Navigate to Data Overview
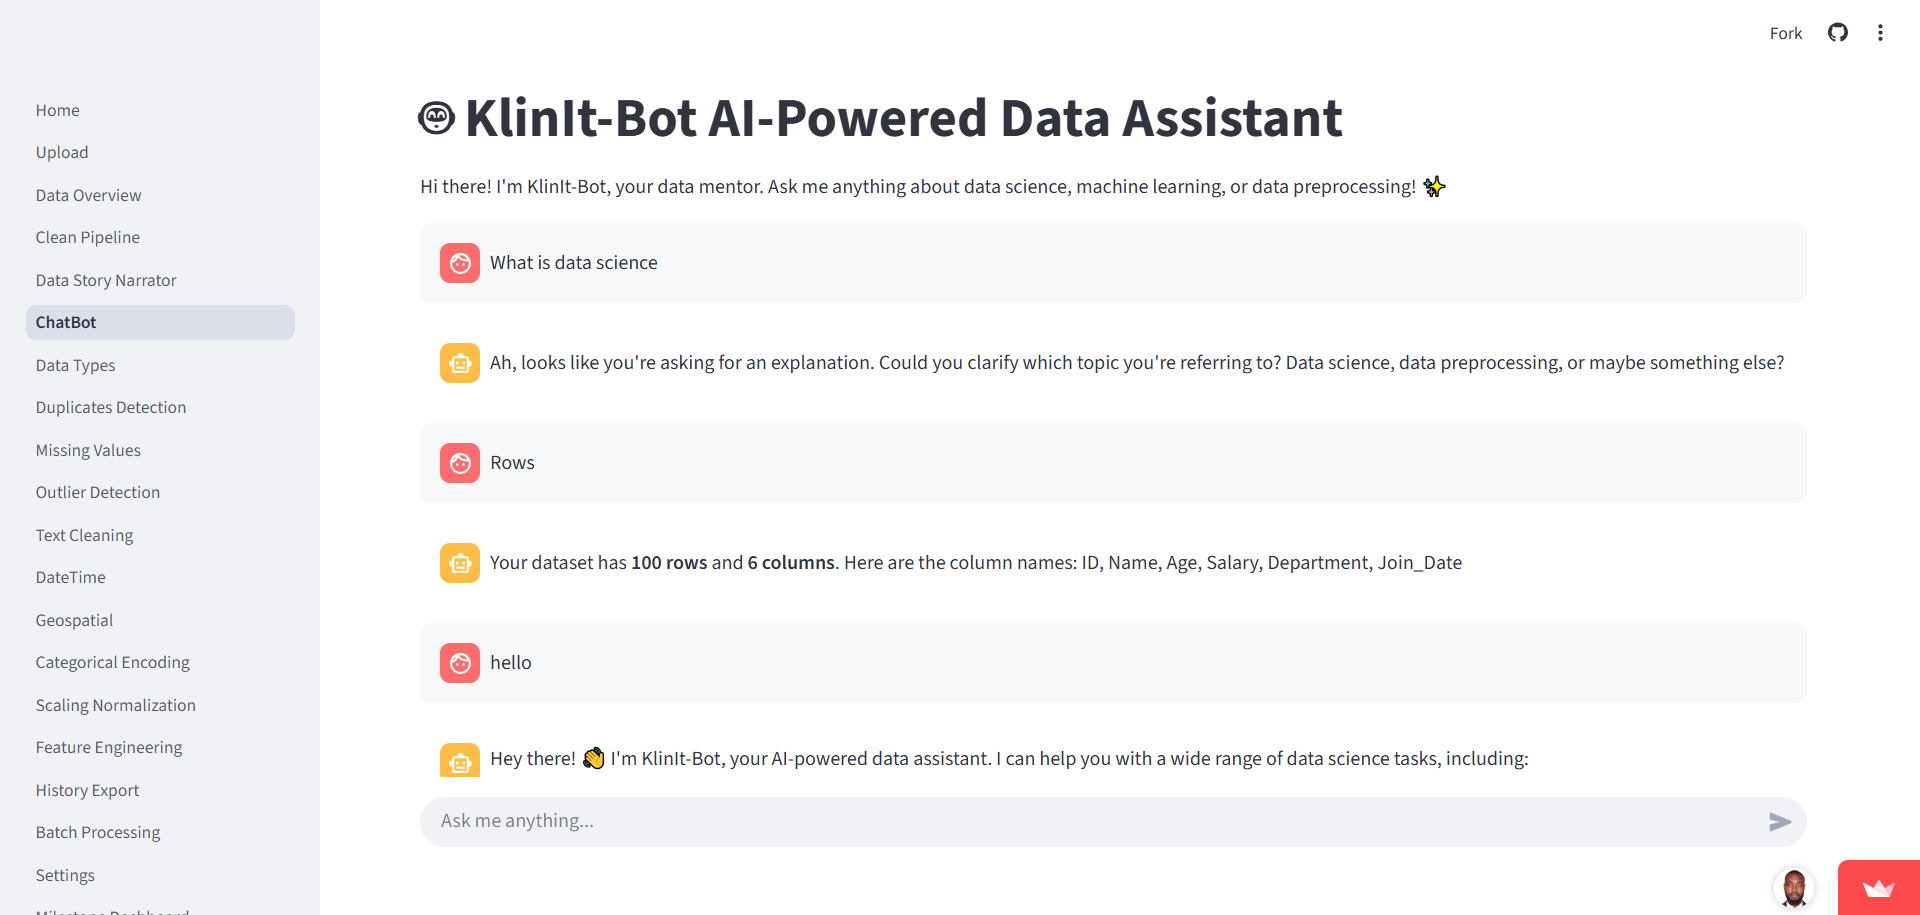 pos(88,194)
